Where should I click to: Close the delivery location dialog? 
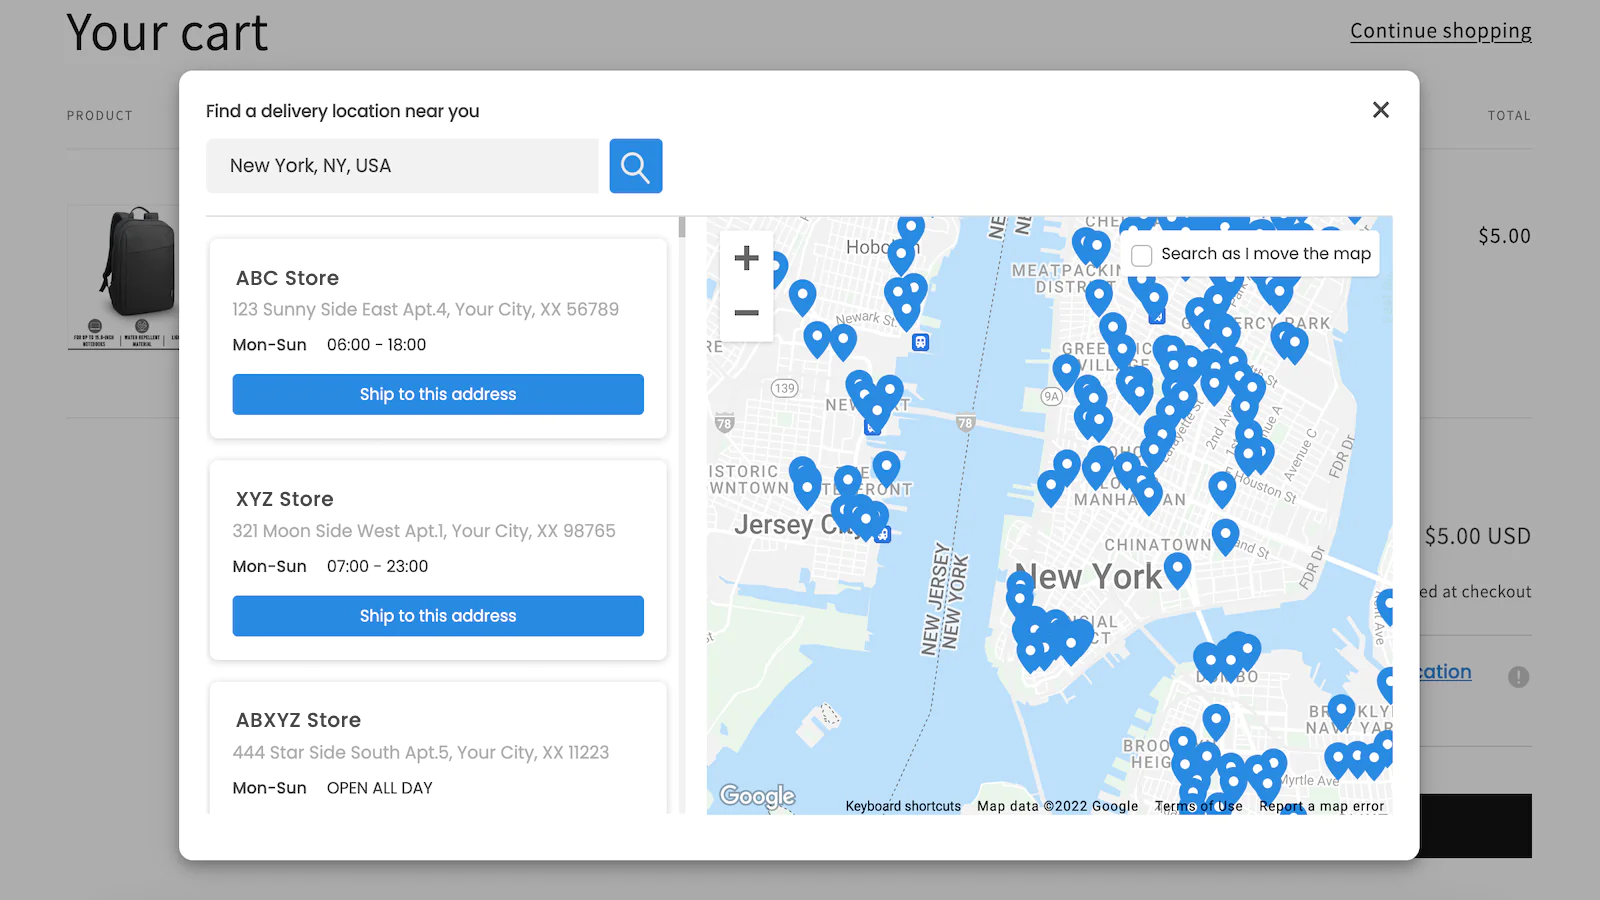click(1380, 110)
